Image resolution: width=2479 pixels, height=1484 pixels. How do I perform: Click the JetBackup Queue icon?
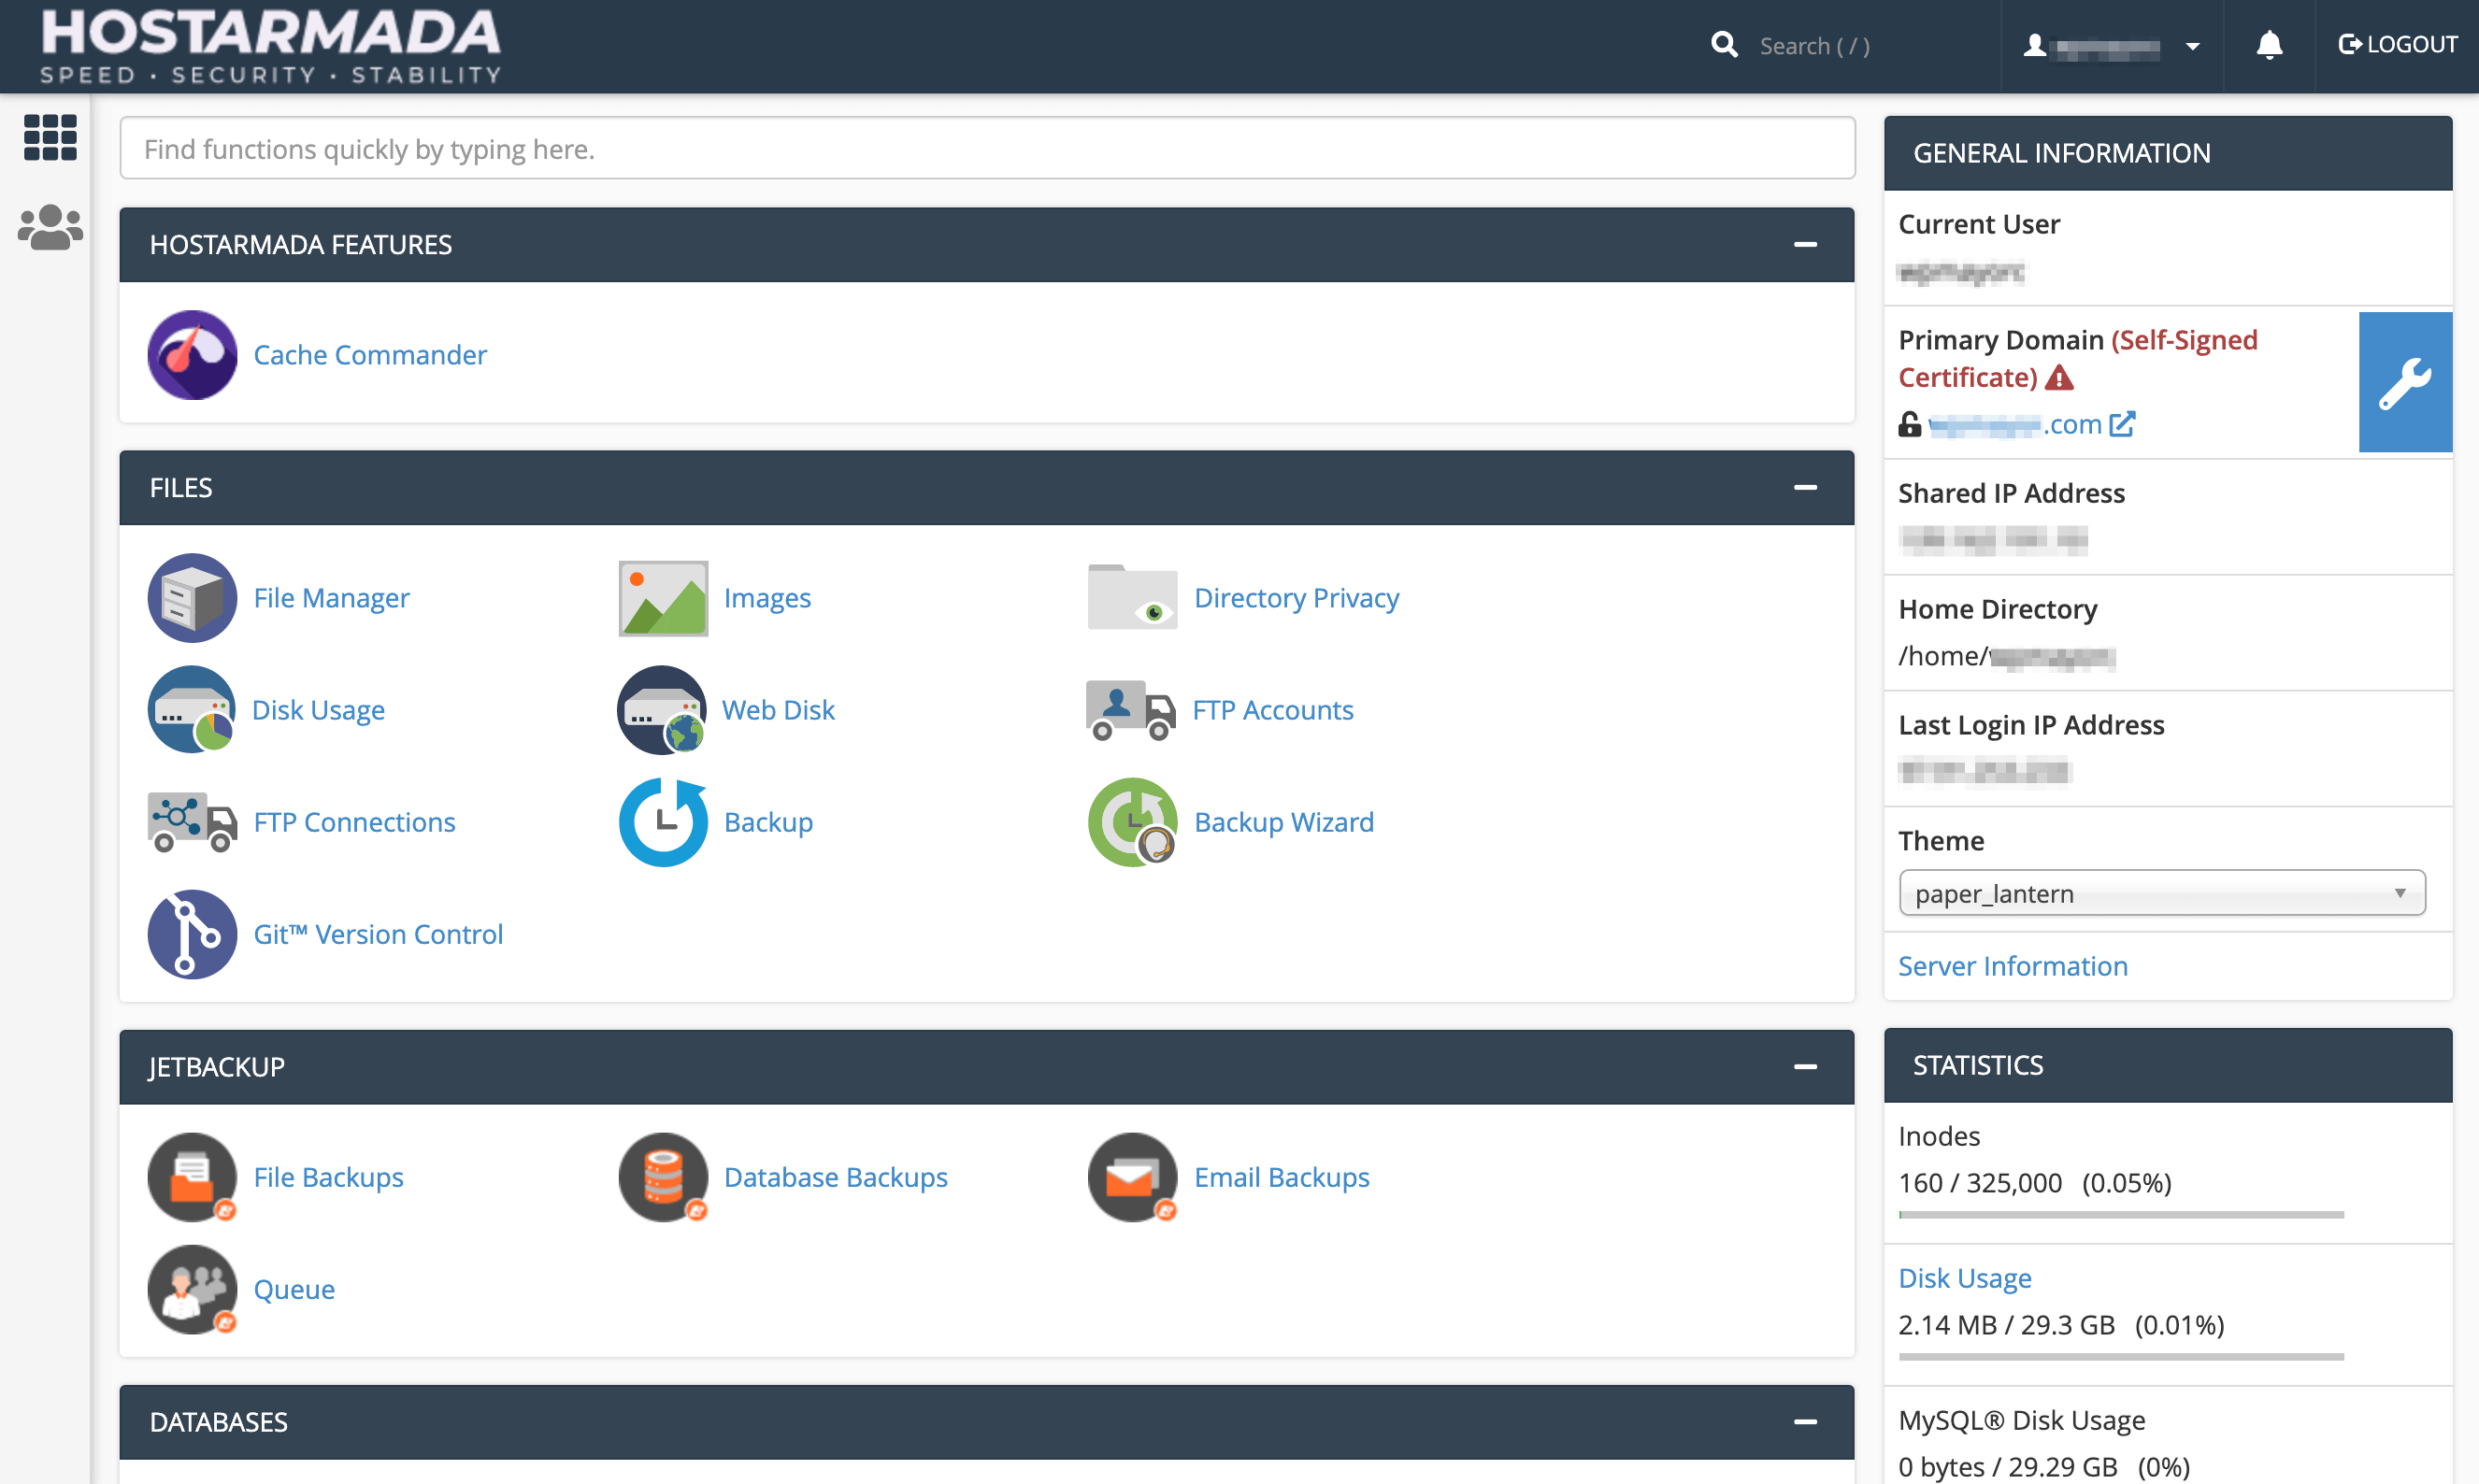point(192,1289)
